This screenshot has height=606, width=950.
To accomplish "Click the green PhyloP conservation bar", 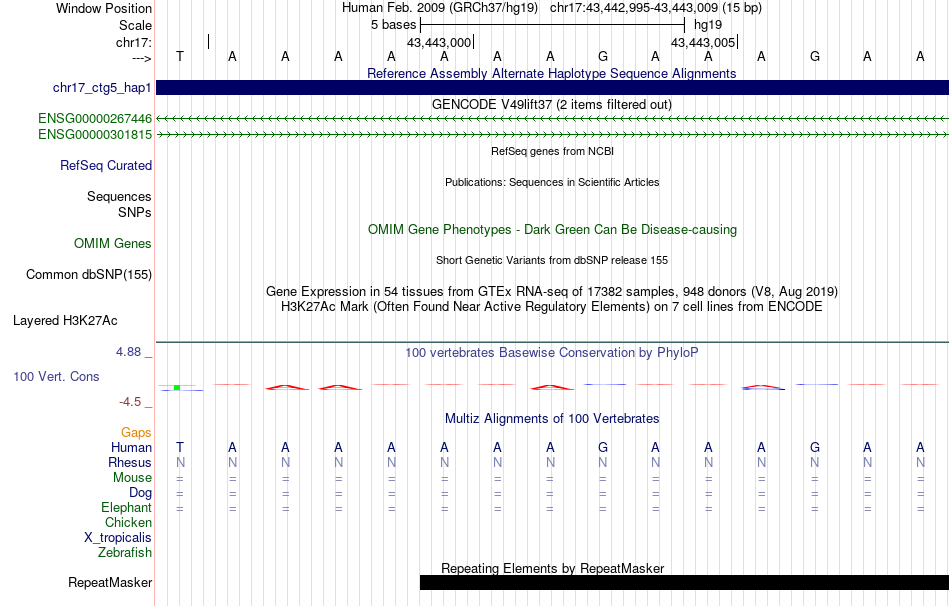I will [x=177, y=387].
